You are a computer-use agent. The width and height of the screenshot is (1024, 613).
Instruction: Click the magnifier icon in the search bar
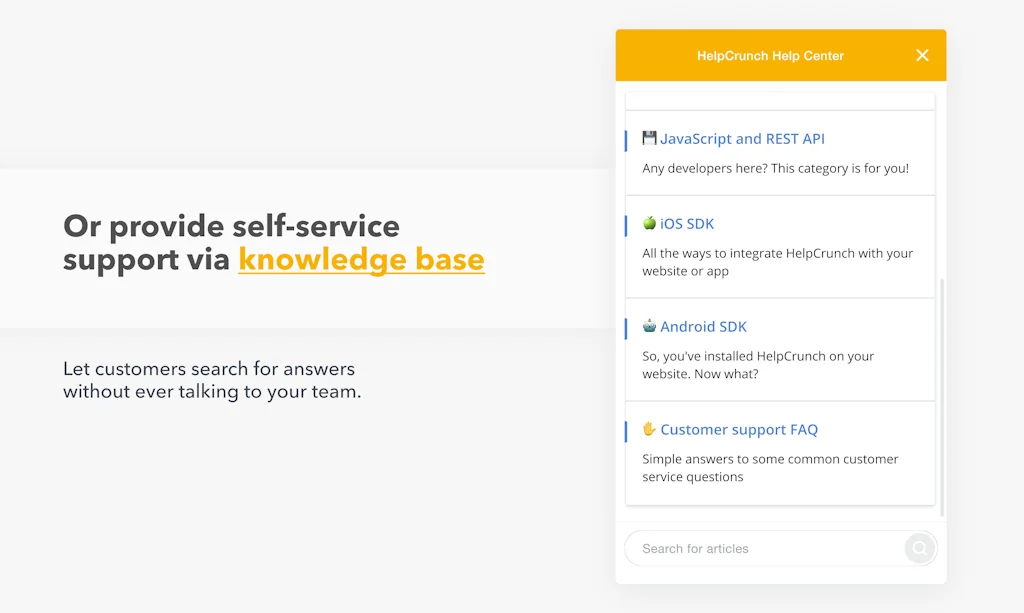coord(919,548)
